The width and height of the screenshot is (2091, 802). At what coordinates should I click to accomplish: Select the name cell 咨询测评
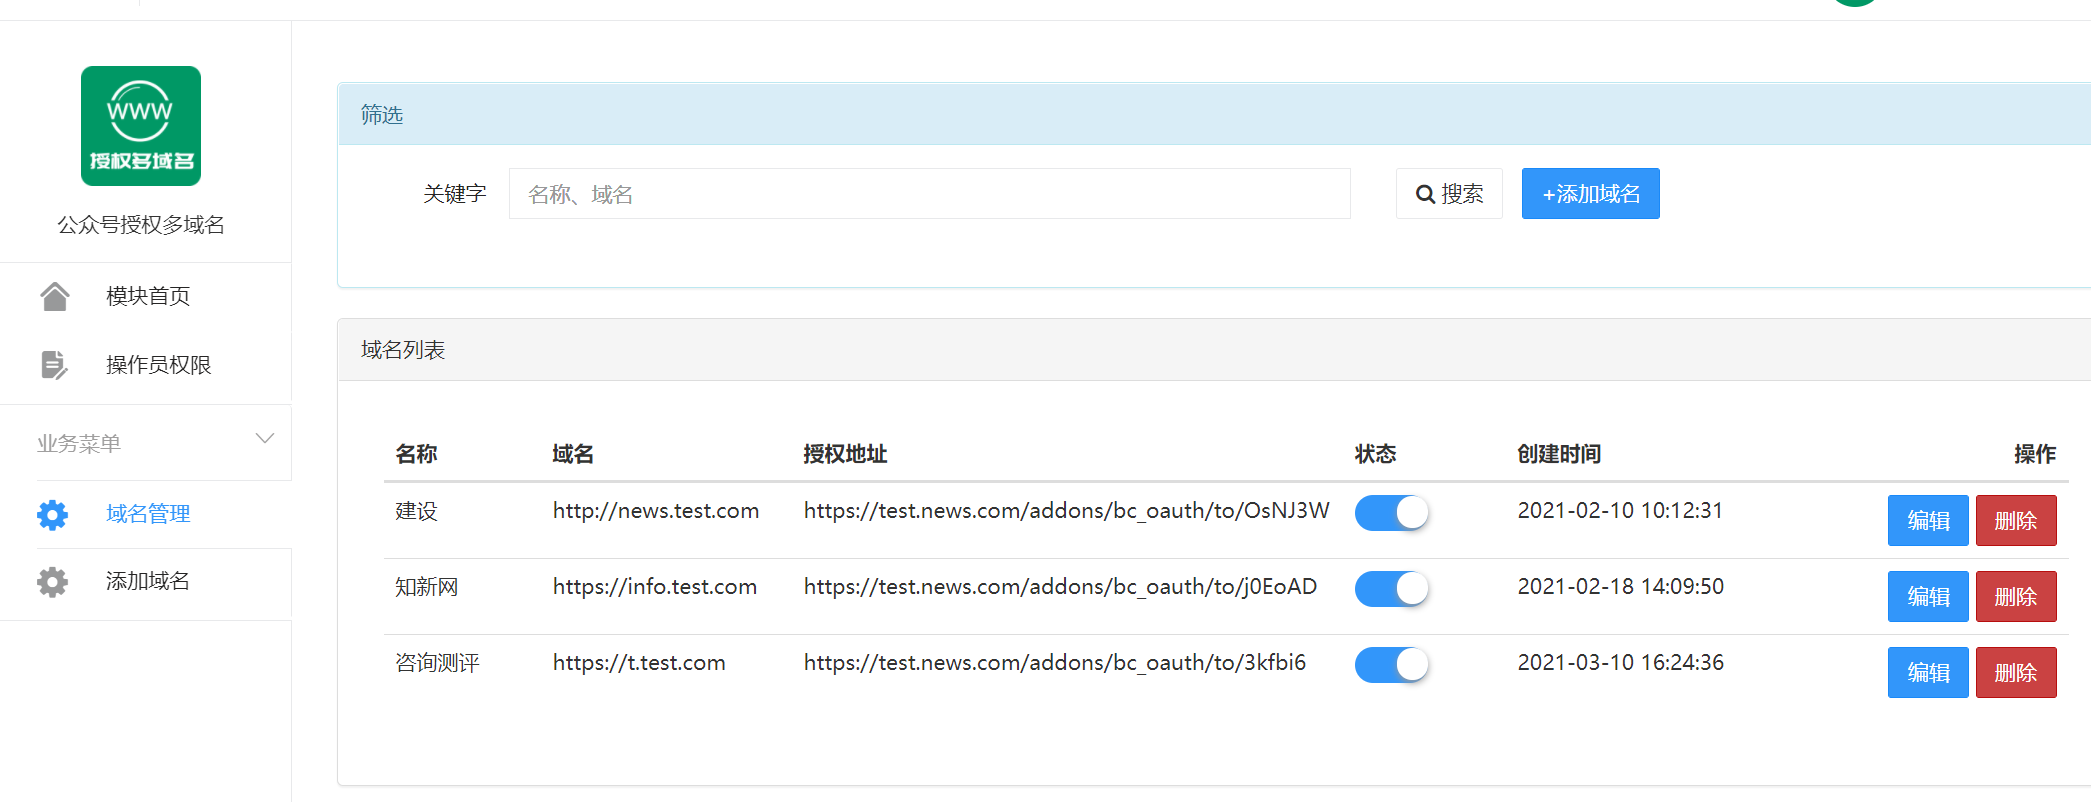coord(437,663)
